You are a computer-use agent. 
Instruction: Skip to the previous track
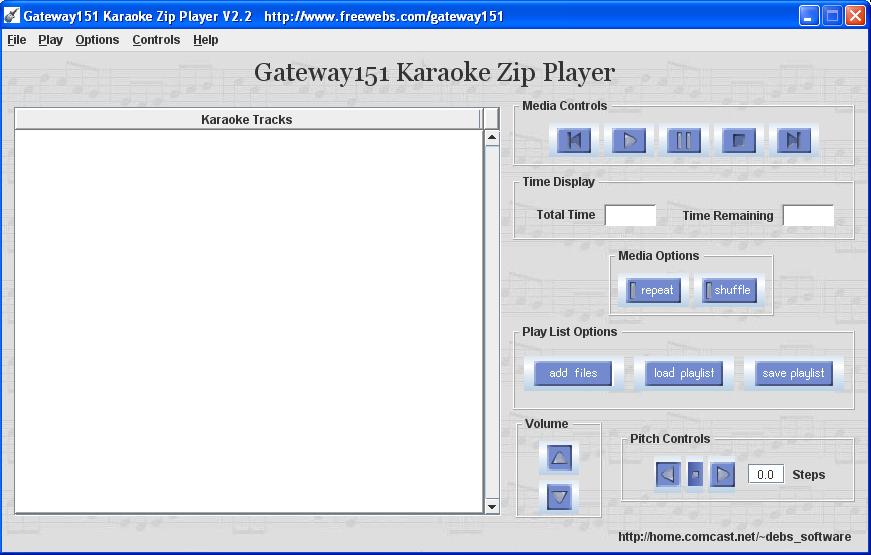click(574, 140)
